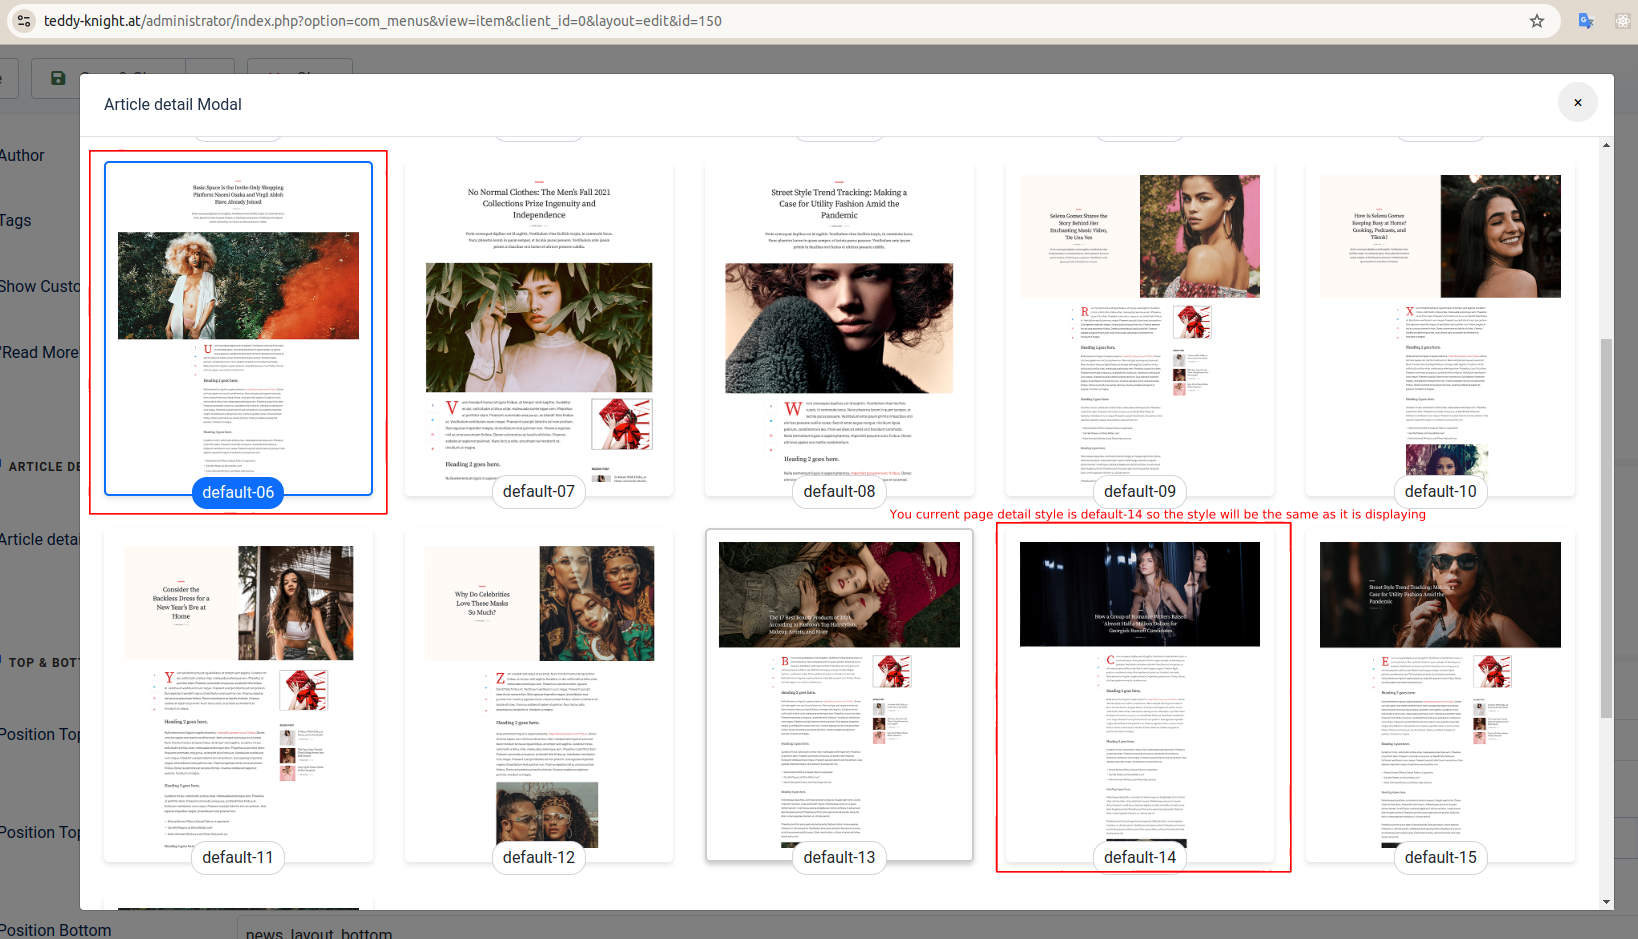The height and width of the screenshot is (939, 1638).
Task: Open the Google Translate icon in address bar
Action: click(1586, 21)
